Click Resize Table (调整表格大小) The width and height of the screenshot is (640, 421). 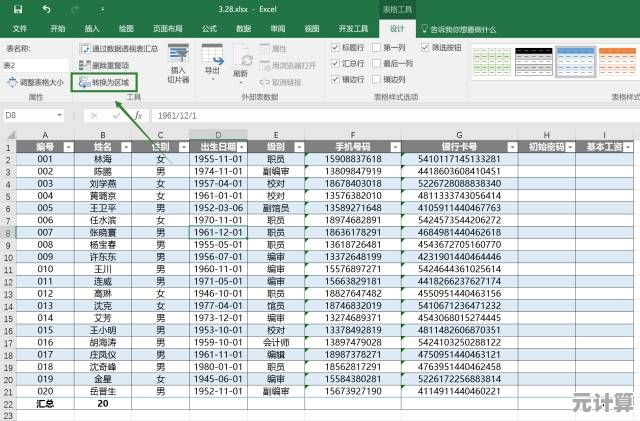point(36,82)
